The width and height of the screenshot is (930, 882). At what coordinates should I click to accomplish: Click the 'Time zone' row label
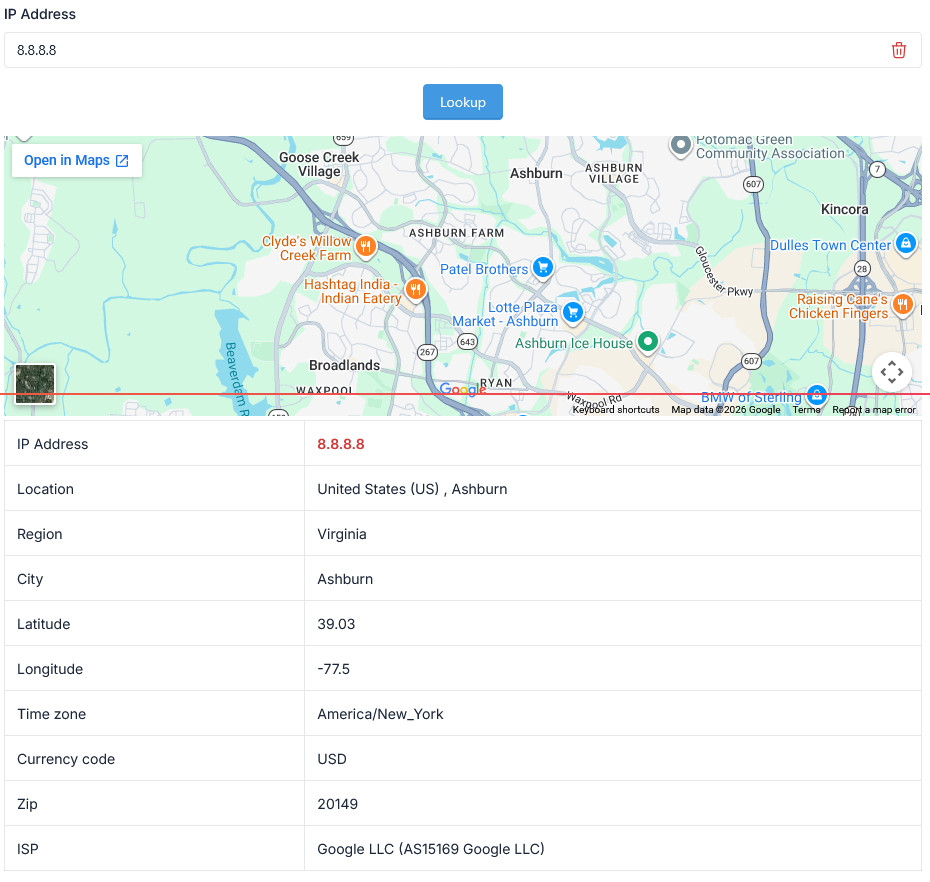(x=52, y=714)
